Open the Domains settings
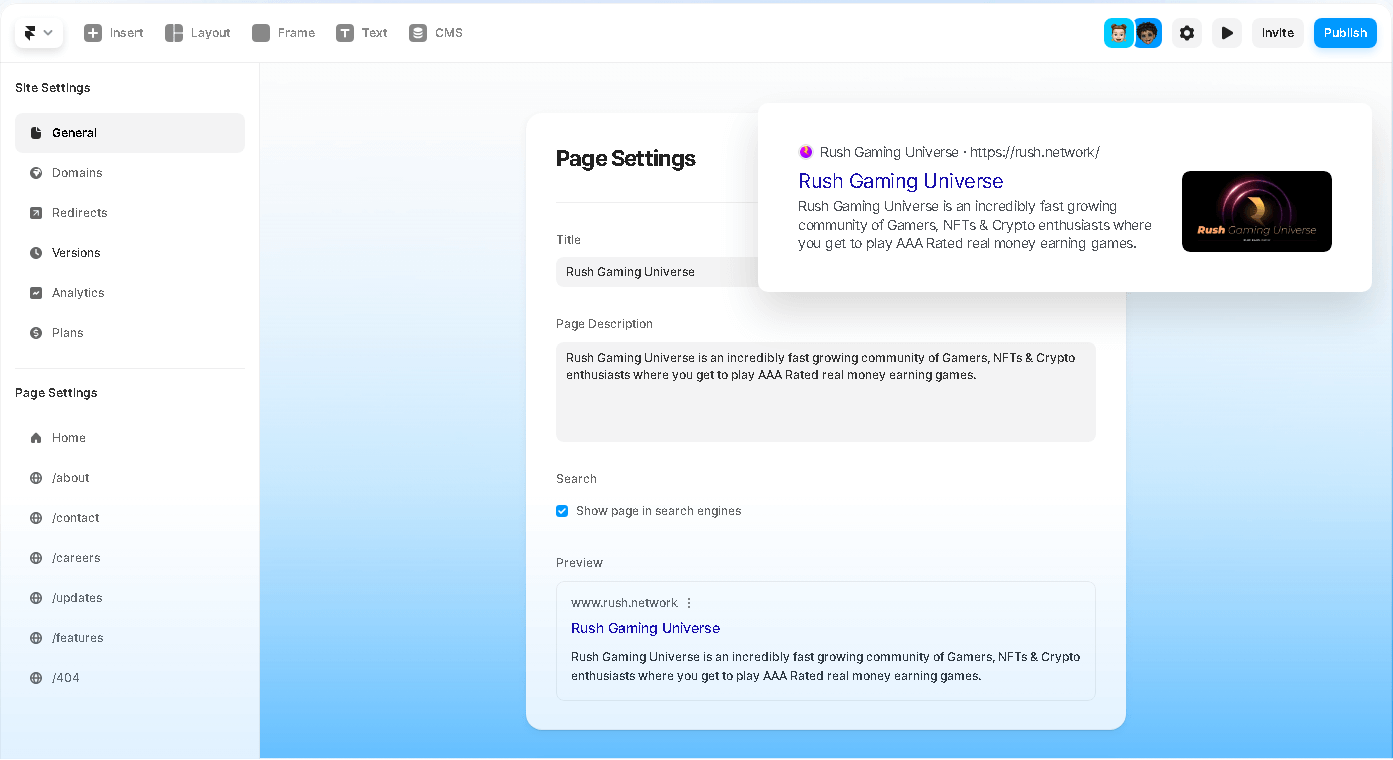This screenshot has height=760, width=1393. [x=77, y=172]
